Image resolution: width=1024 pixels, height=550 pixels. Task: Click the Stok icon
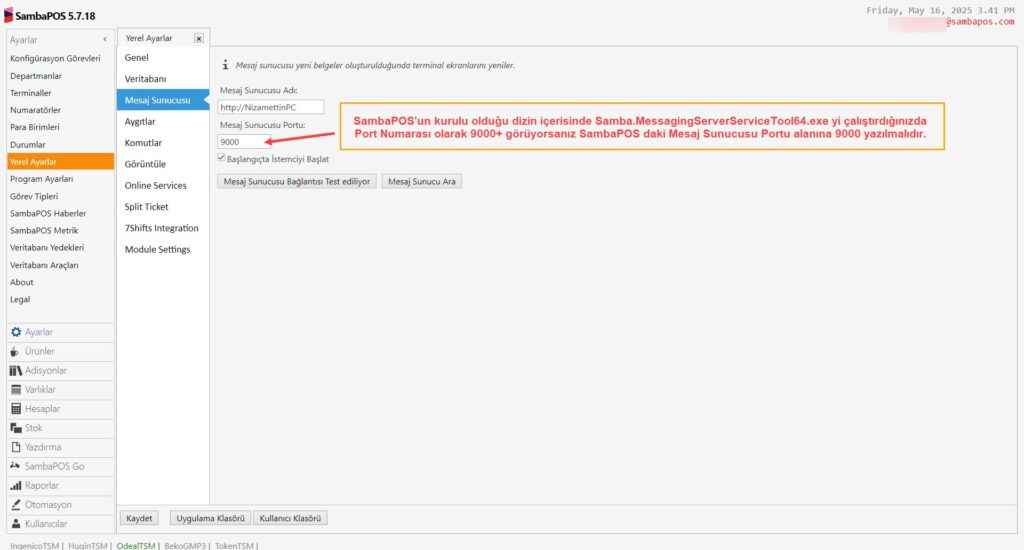tap(16, 428)
